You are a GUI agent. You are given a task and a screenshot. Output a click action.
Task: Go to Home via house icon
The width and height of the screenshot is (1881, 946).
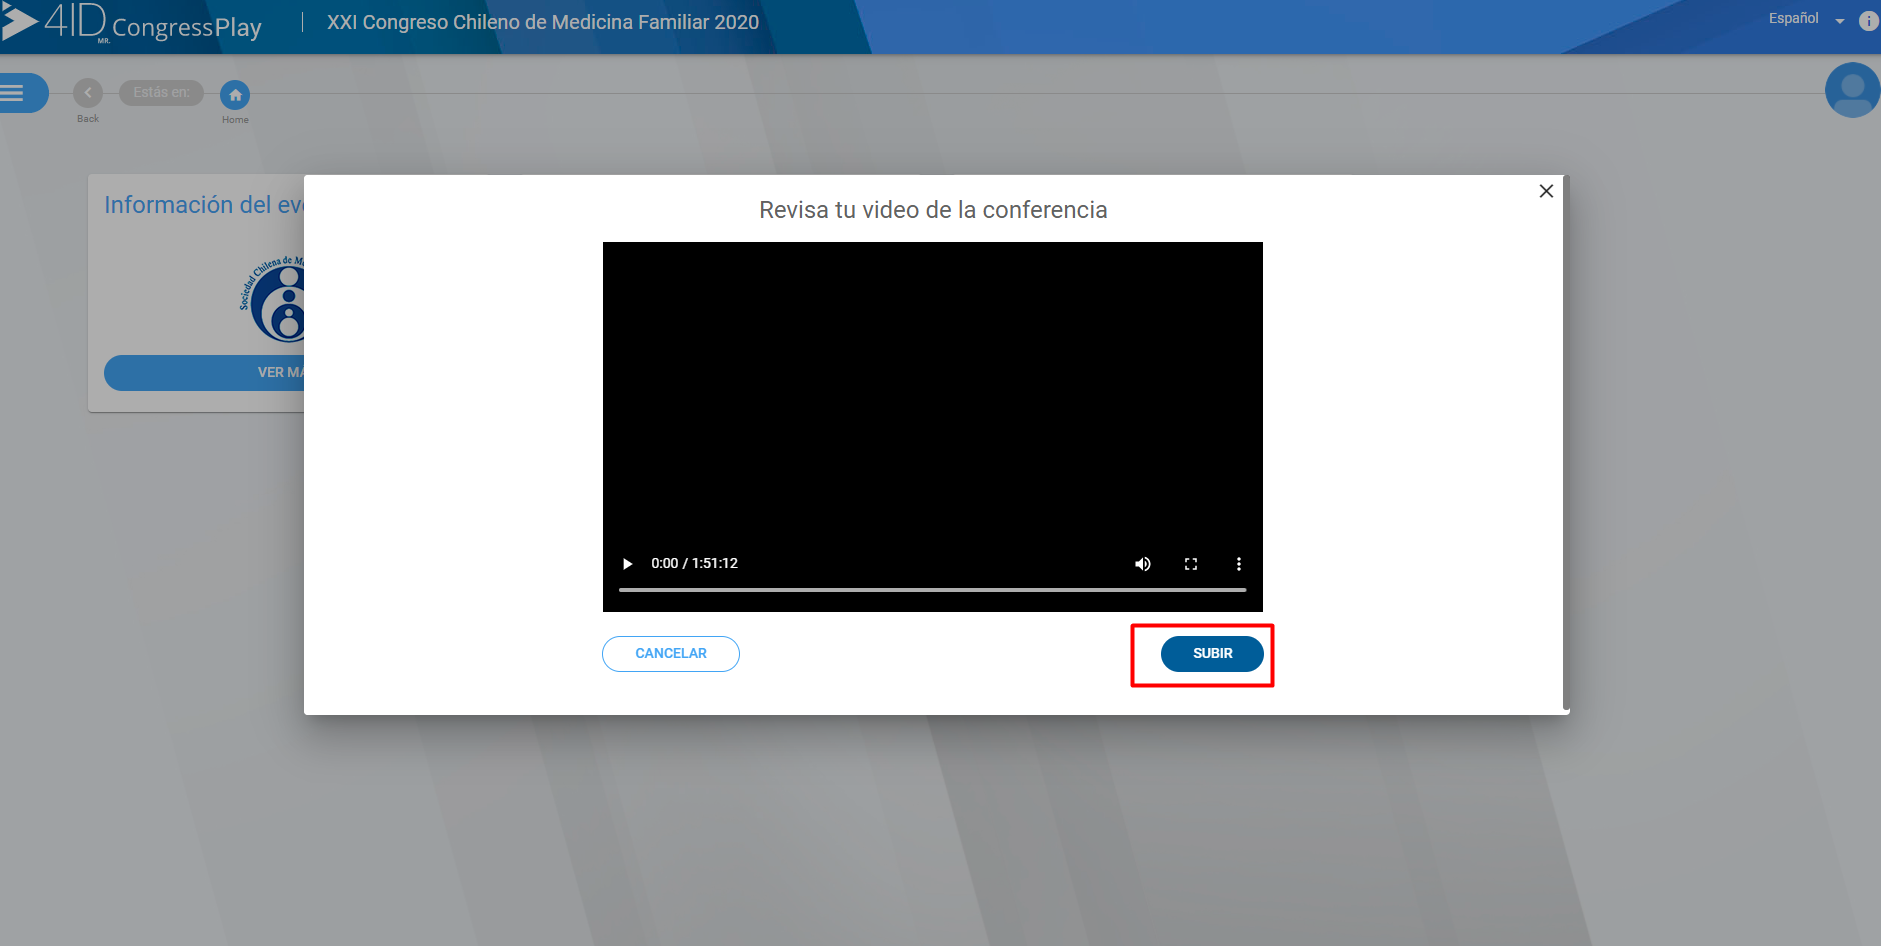(x=235, y=95)
